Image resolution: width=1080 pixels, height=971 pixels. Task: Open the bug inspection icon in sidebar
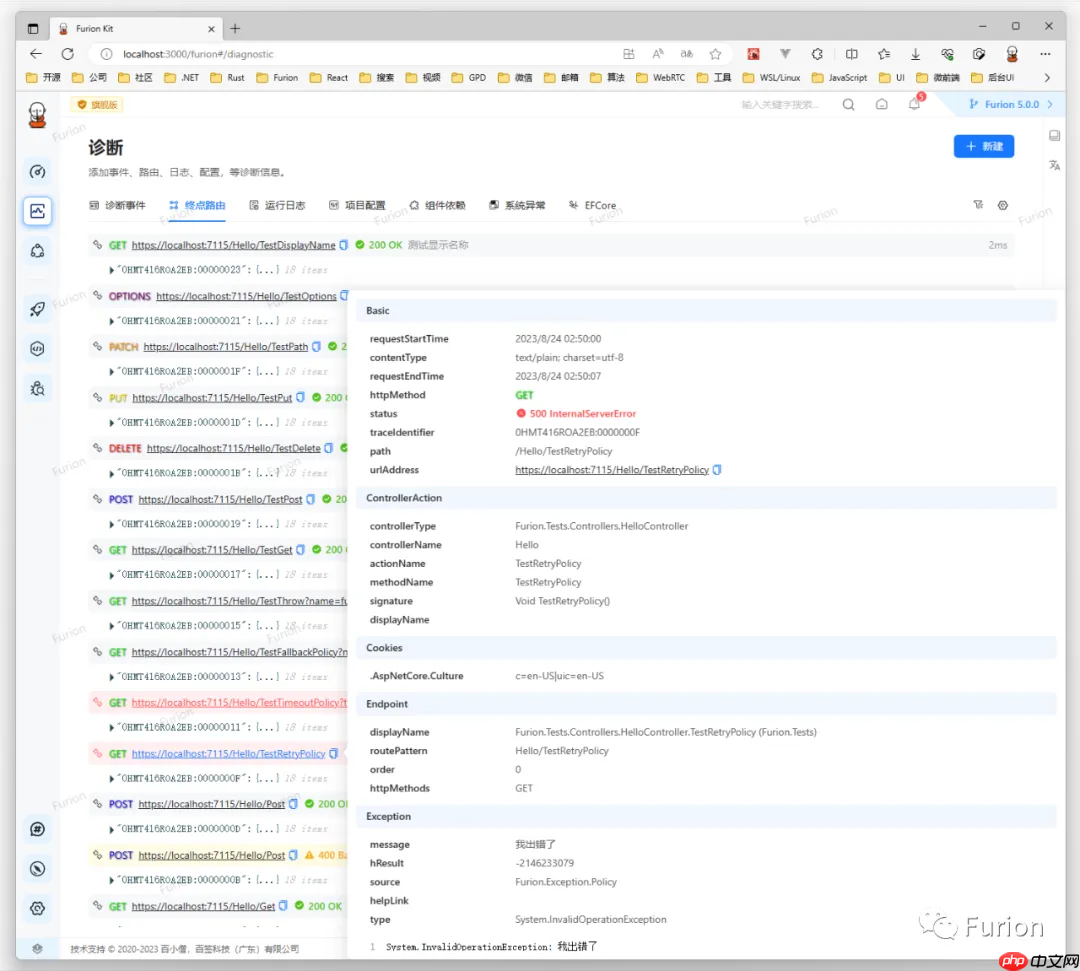coord(37,388)
